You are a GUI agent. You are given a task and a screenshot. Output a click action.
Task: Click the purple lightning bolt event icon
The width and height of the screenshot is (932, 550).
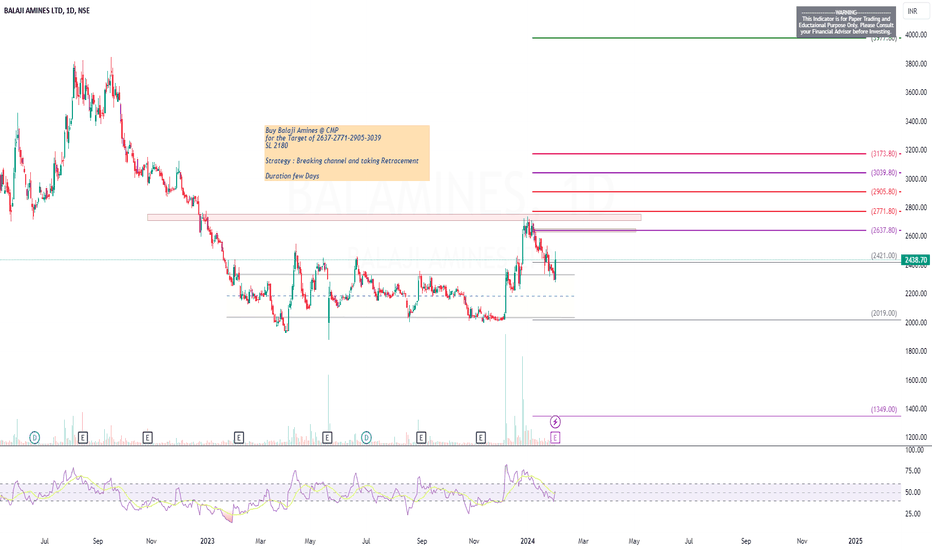(x=555, y=422)
